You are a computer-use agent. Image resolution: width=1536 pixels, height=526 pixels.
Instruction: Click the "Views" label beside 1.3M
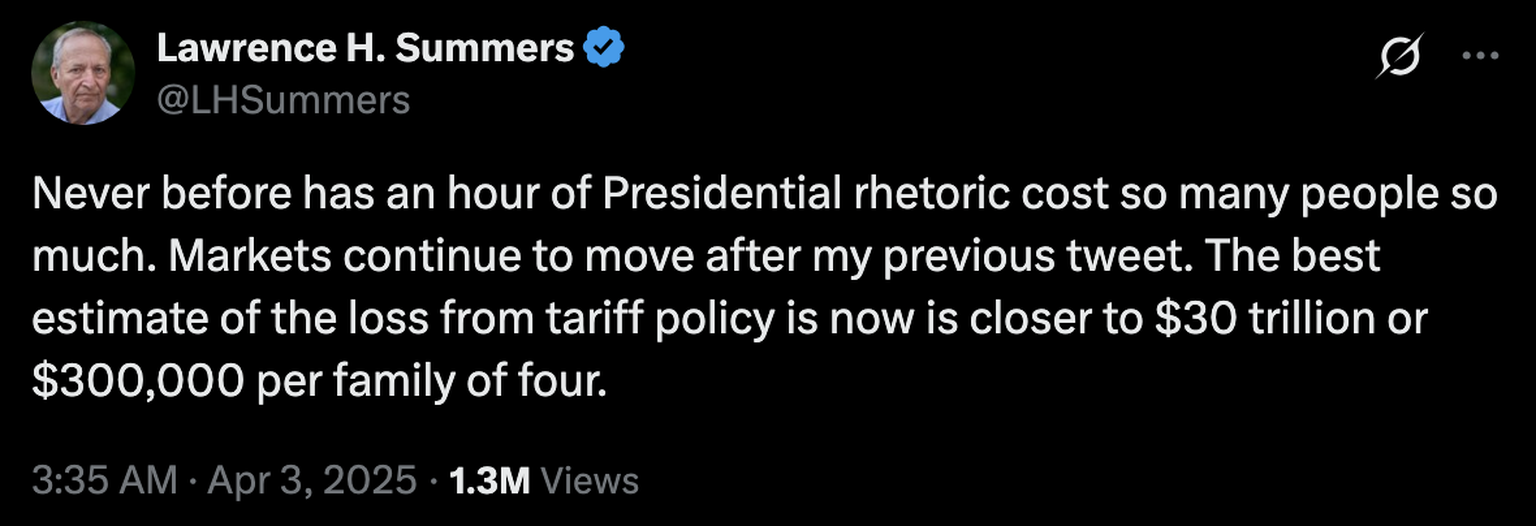589,480
